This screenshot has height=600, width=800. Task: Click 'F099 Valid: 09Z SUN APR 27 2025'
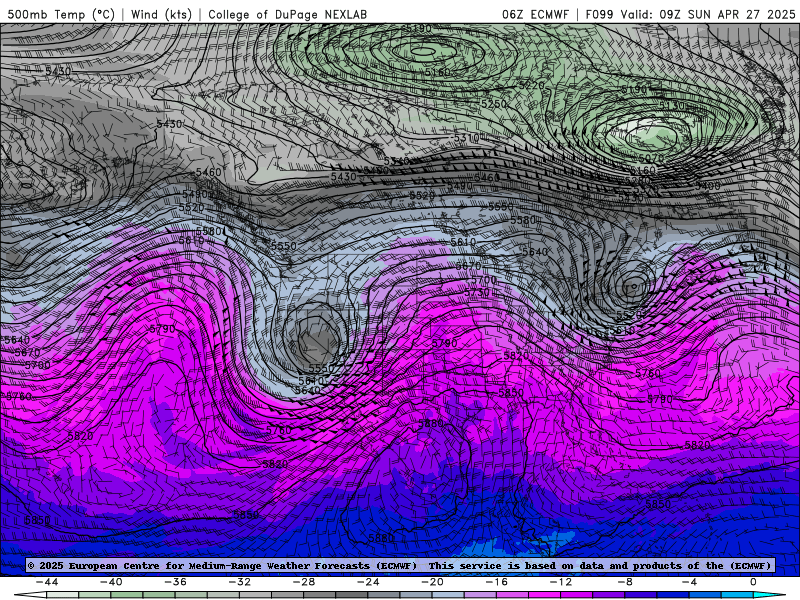[x=690, y=14]
